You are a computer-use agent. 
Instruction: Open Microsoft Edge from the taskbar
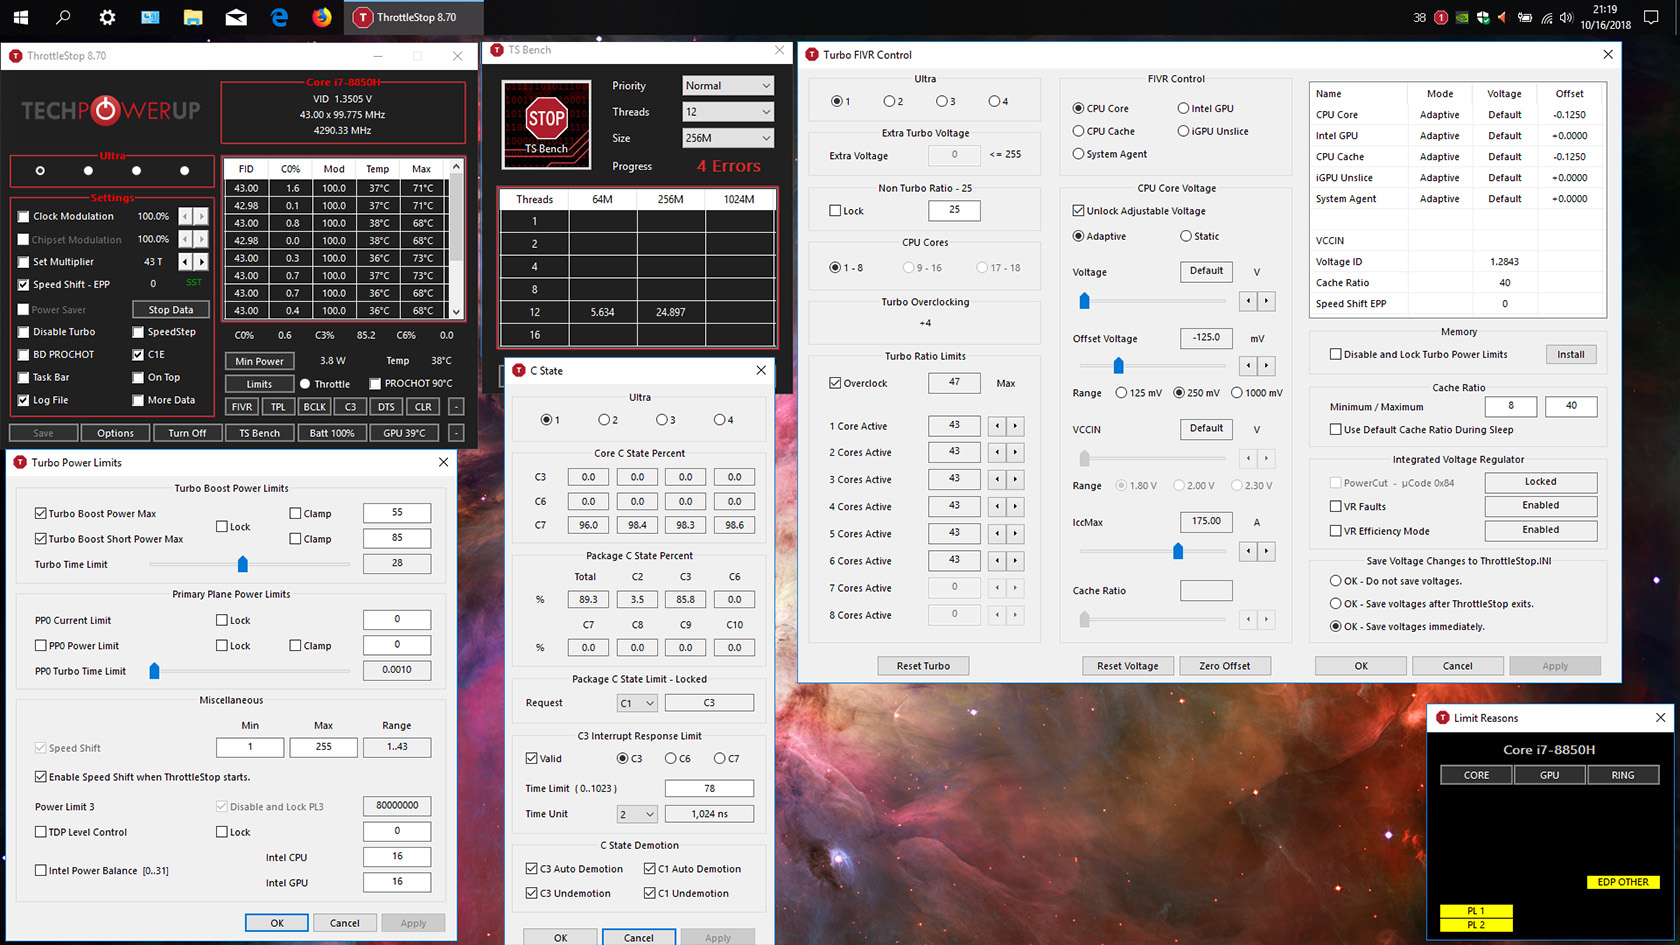(279, 17)
